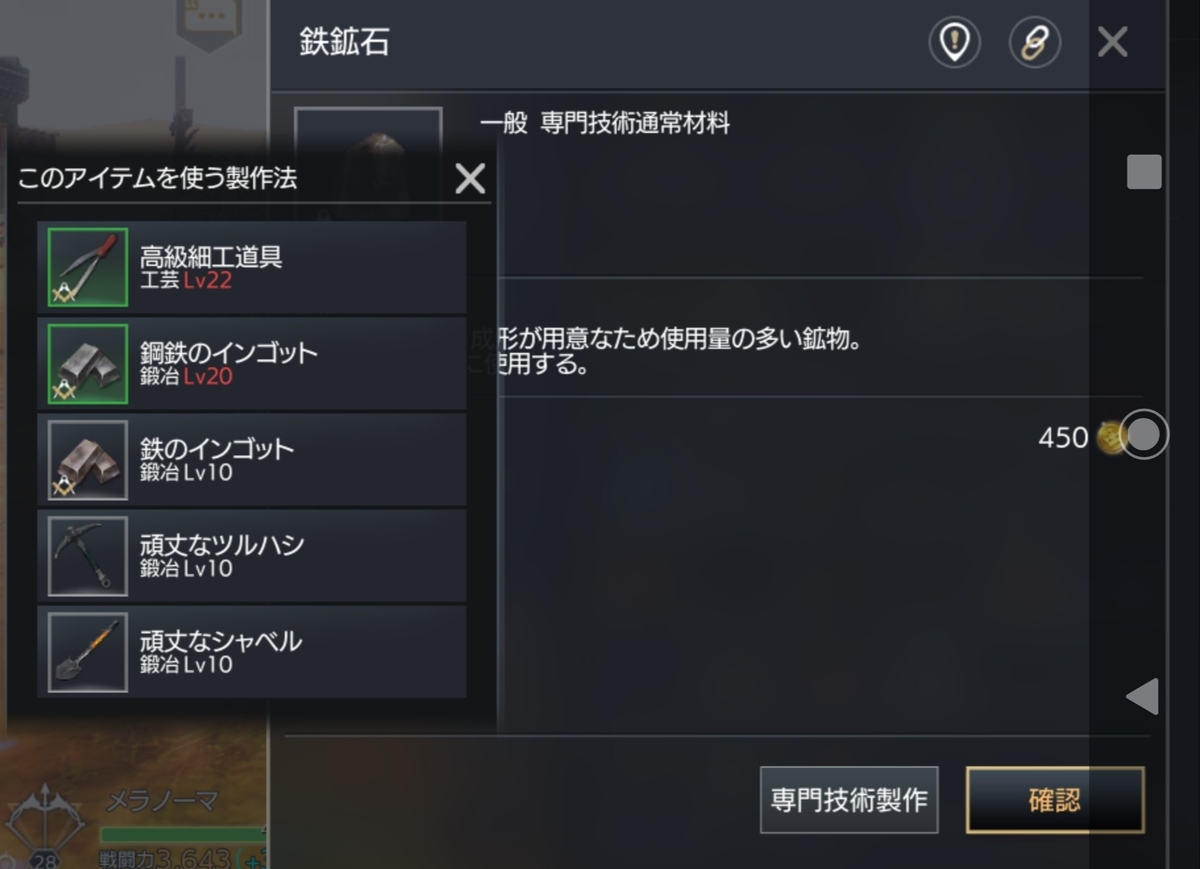Screen dimensions: 1200x869
Task: Click the 鋼鉄のインゴット ingot icon
Action: point(88,363)
